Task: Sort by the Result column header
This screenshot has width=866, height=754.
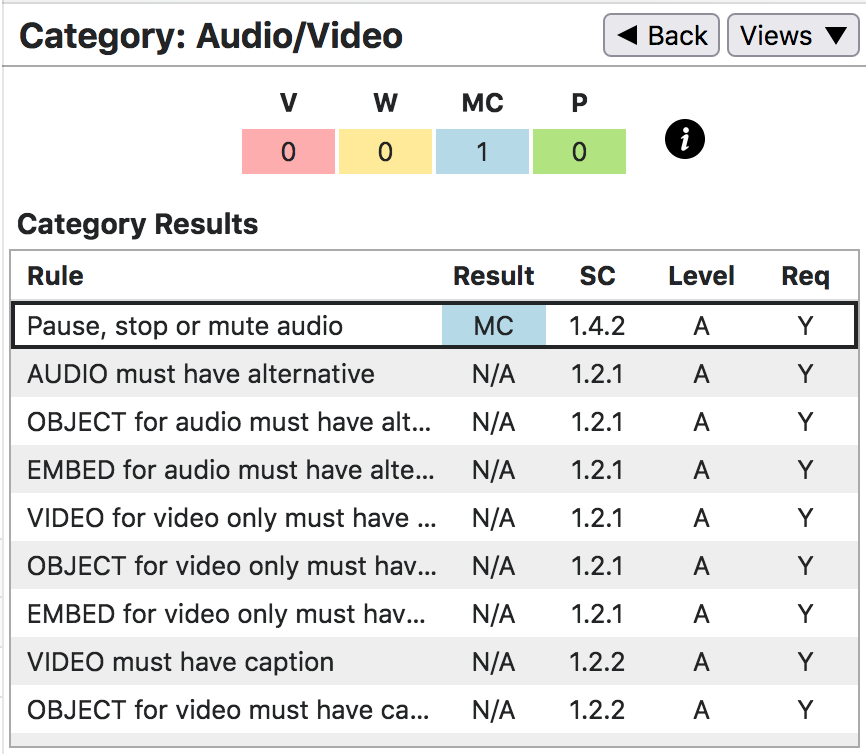Action: [494, 276]
